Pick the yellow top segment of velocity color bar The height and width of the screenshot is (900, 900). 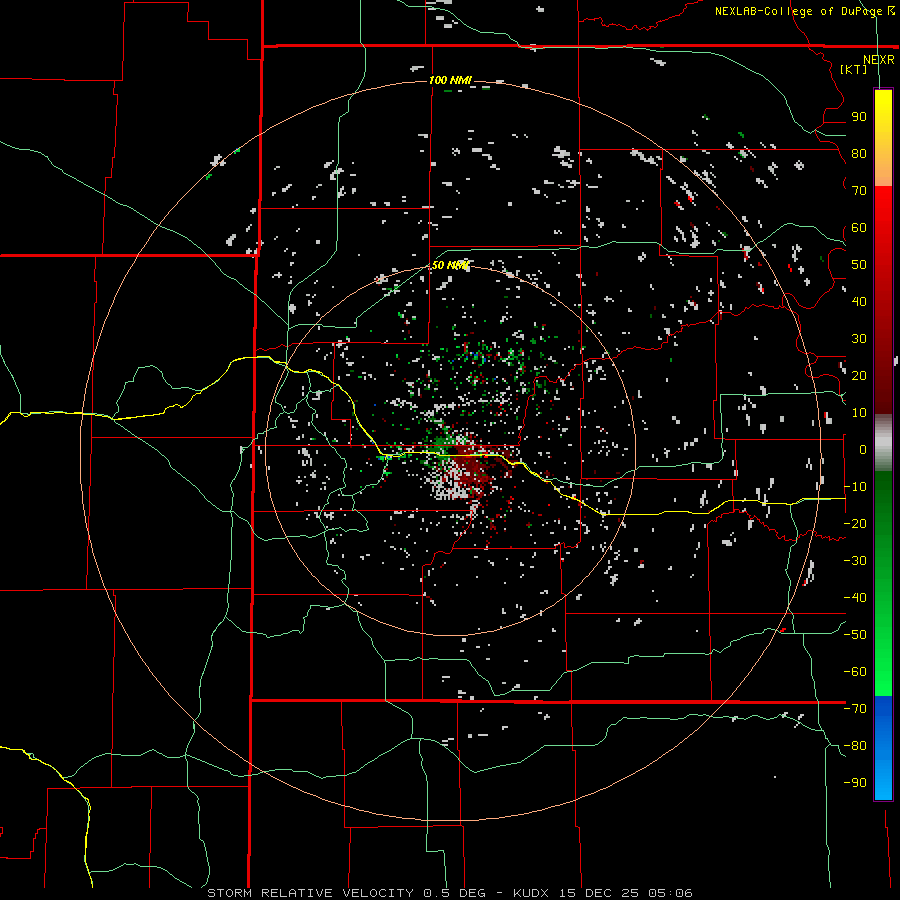click(883, 138)
